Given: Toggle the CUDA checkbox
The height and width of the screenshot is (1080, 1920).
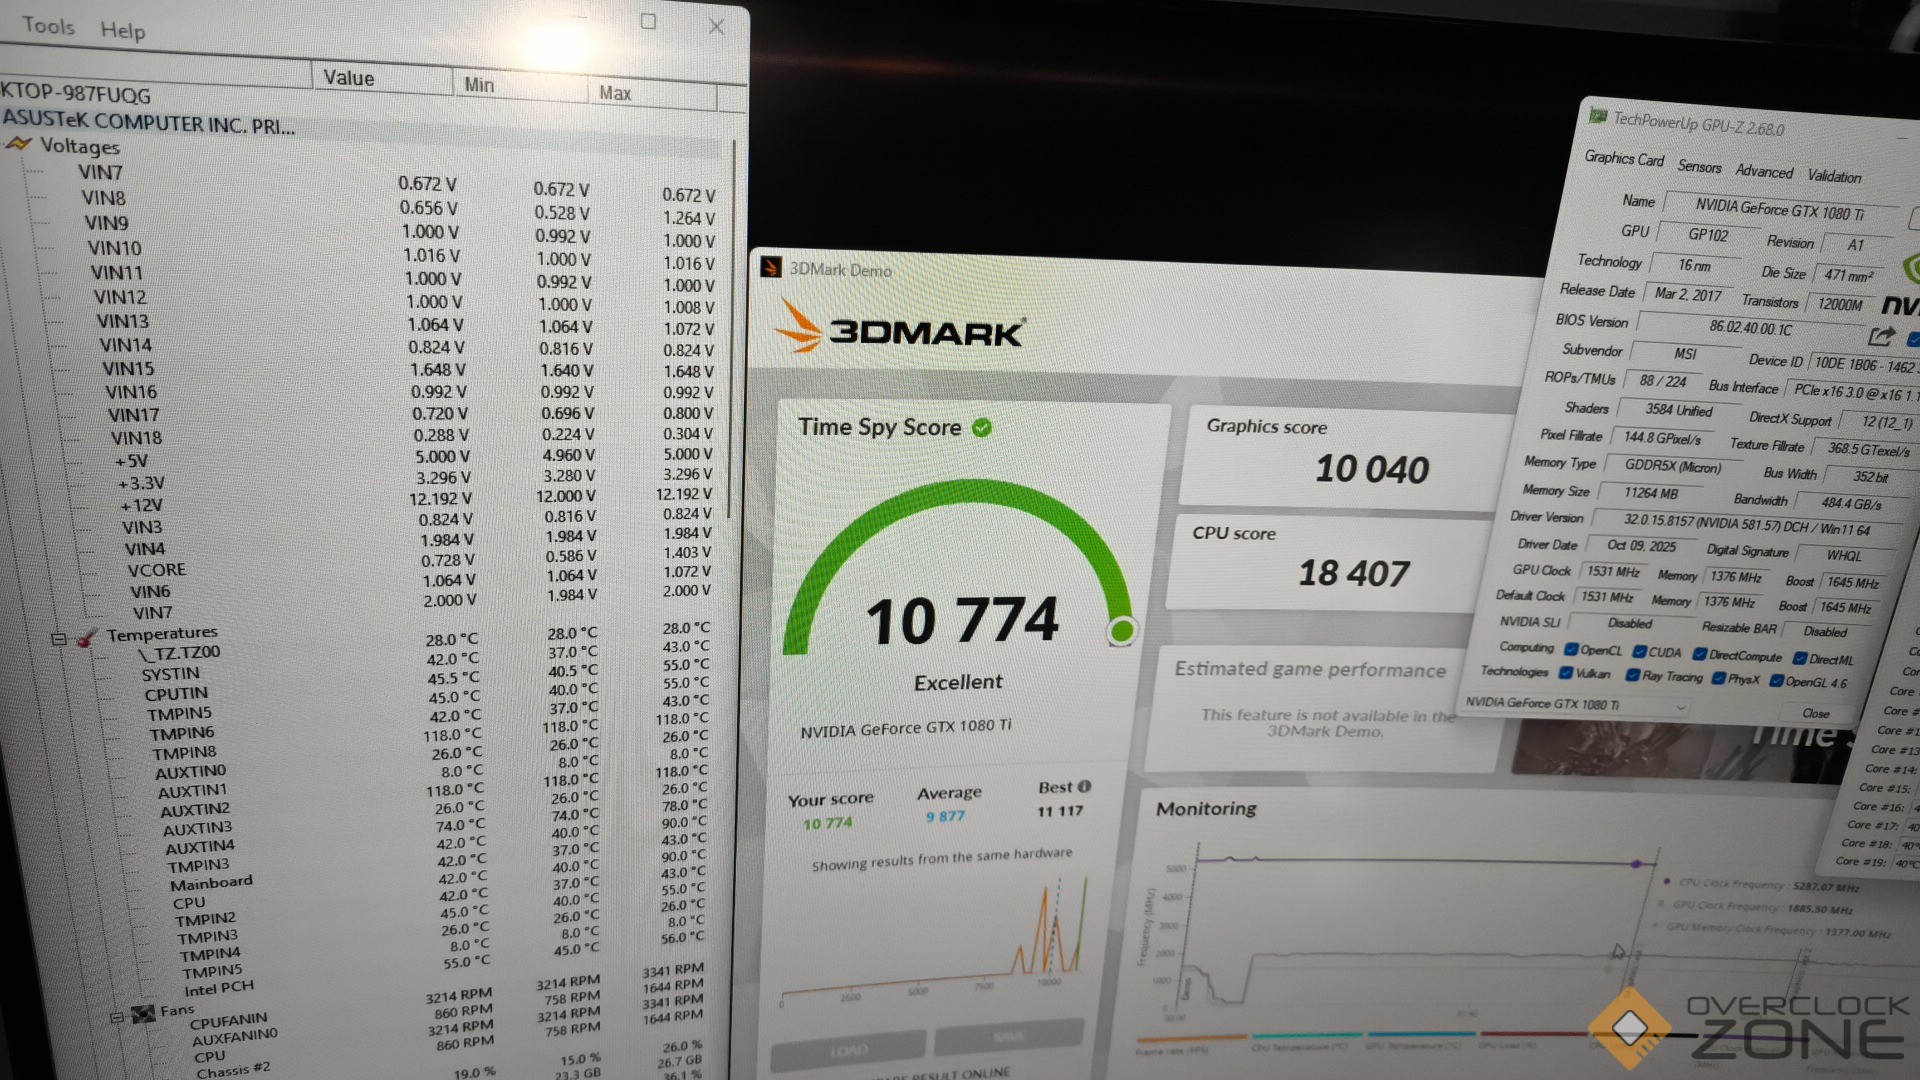Looking at the screenshot, I should pos(1639,652).
